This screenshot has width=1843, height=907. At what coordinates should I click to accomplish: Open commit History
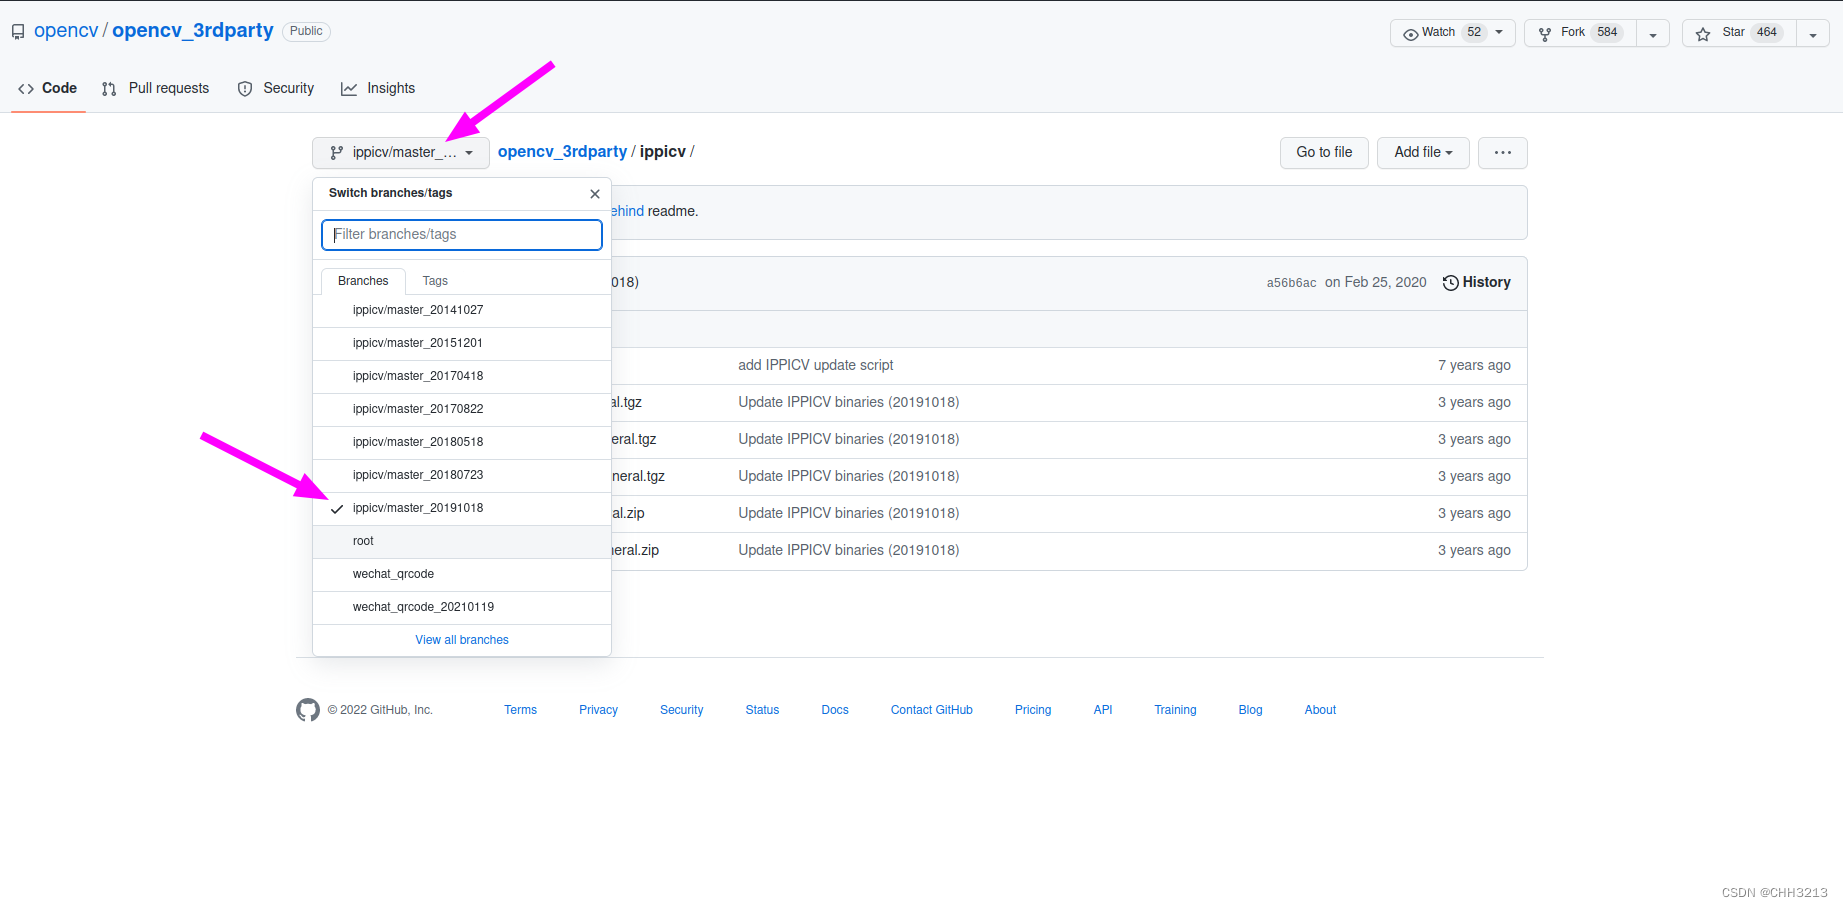(1476, 282)
